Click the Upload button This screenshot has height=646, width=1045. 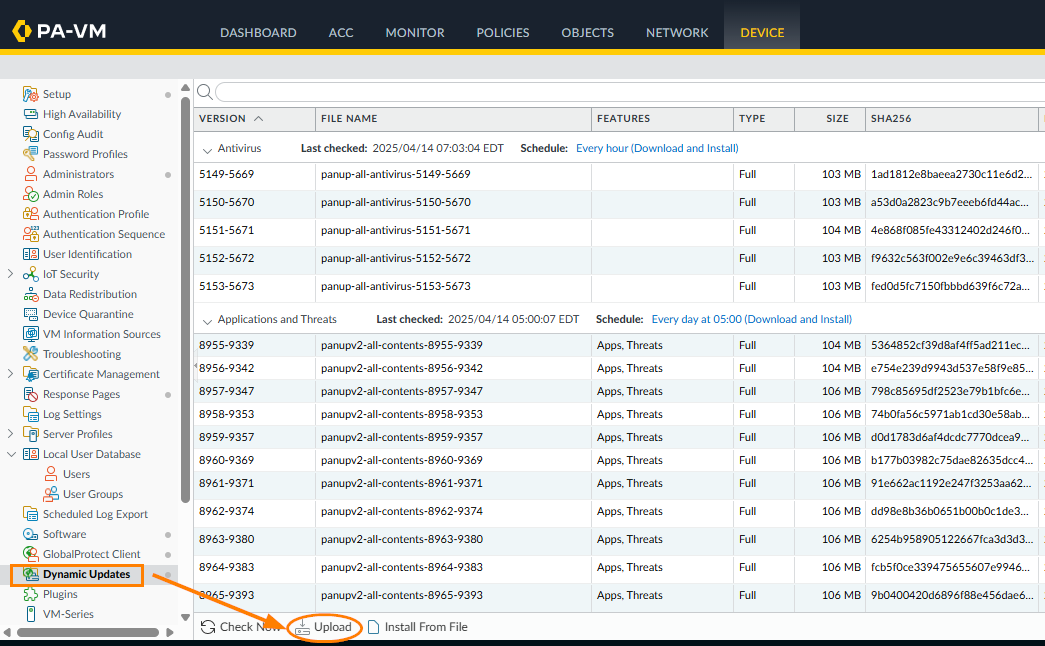(x=324, y=627)
